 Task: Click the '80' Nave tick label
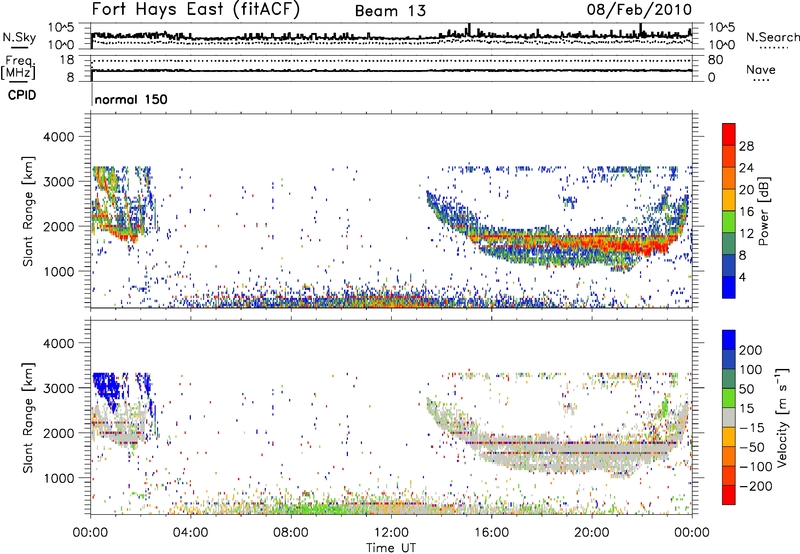(715, 60)
